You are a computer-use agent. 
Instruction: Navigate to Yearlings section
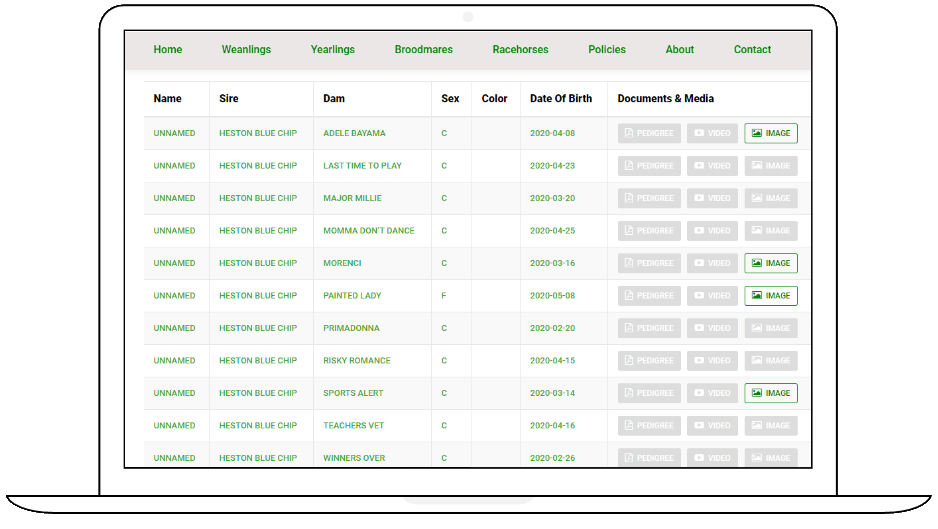click(x=332, y=49)
